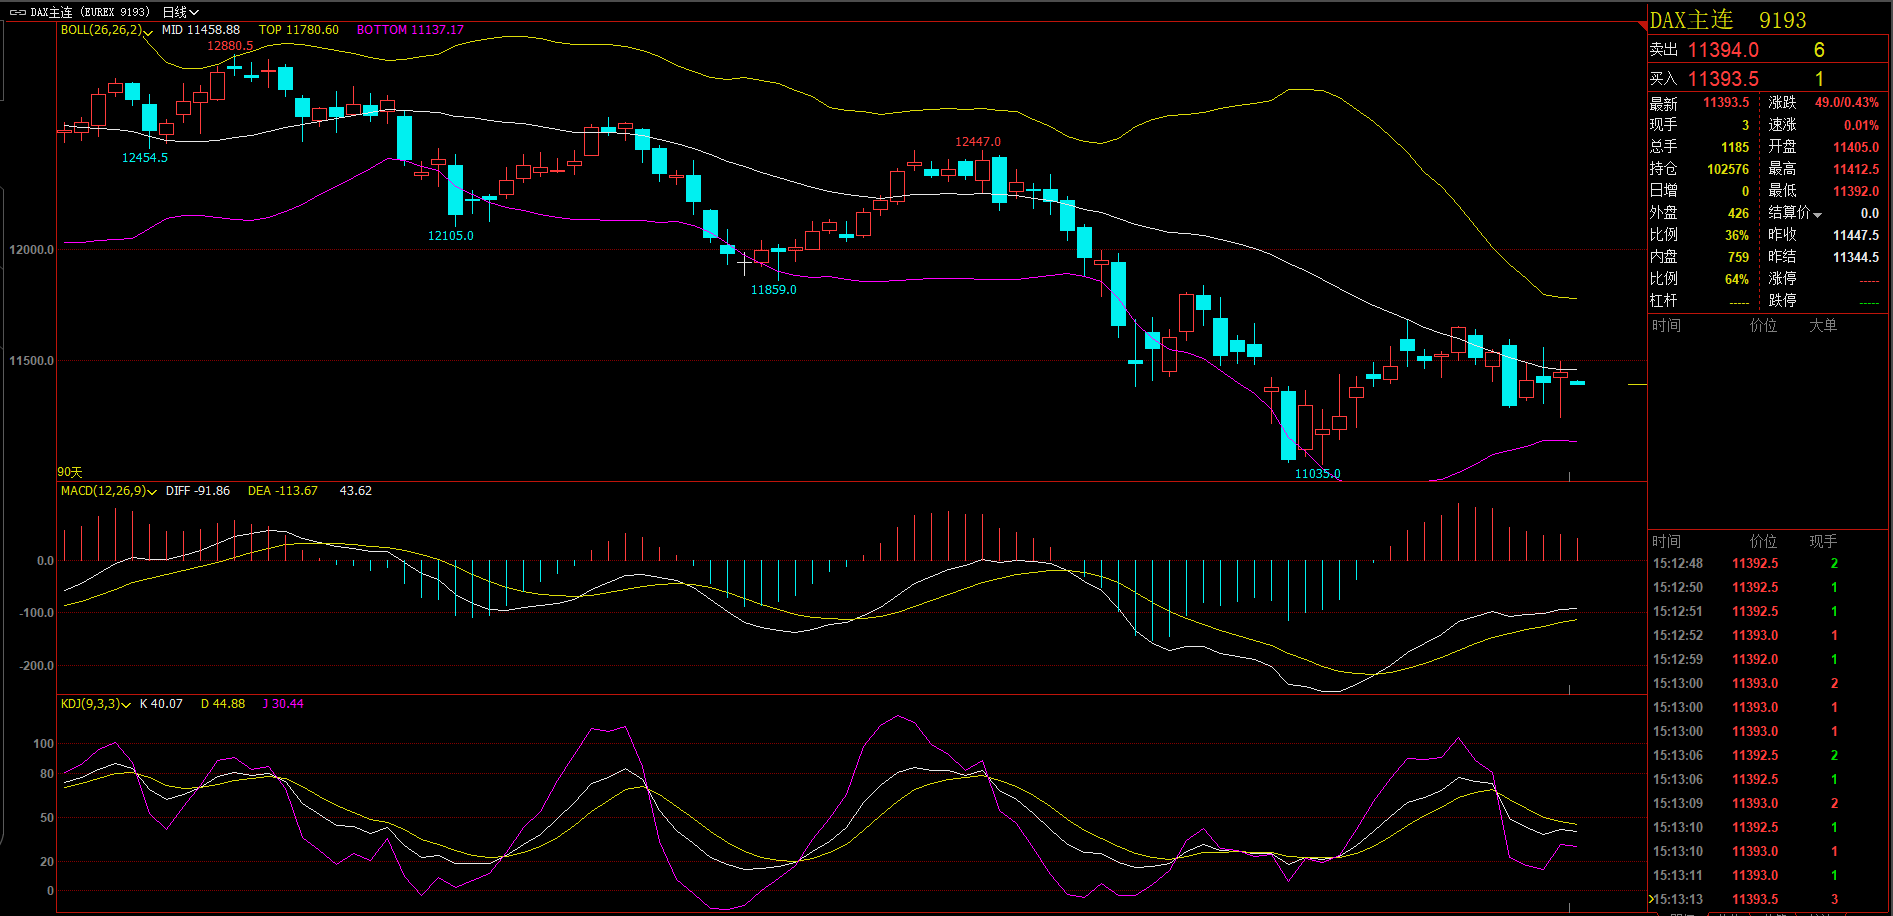Screen dimensions: 1893x916
Task: Click the 大单 column header
Action: (x=1823, y=326)
